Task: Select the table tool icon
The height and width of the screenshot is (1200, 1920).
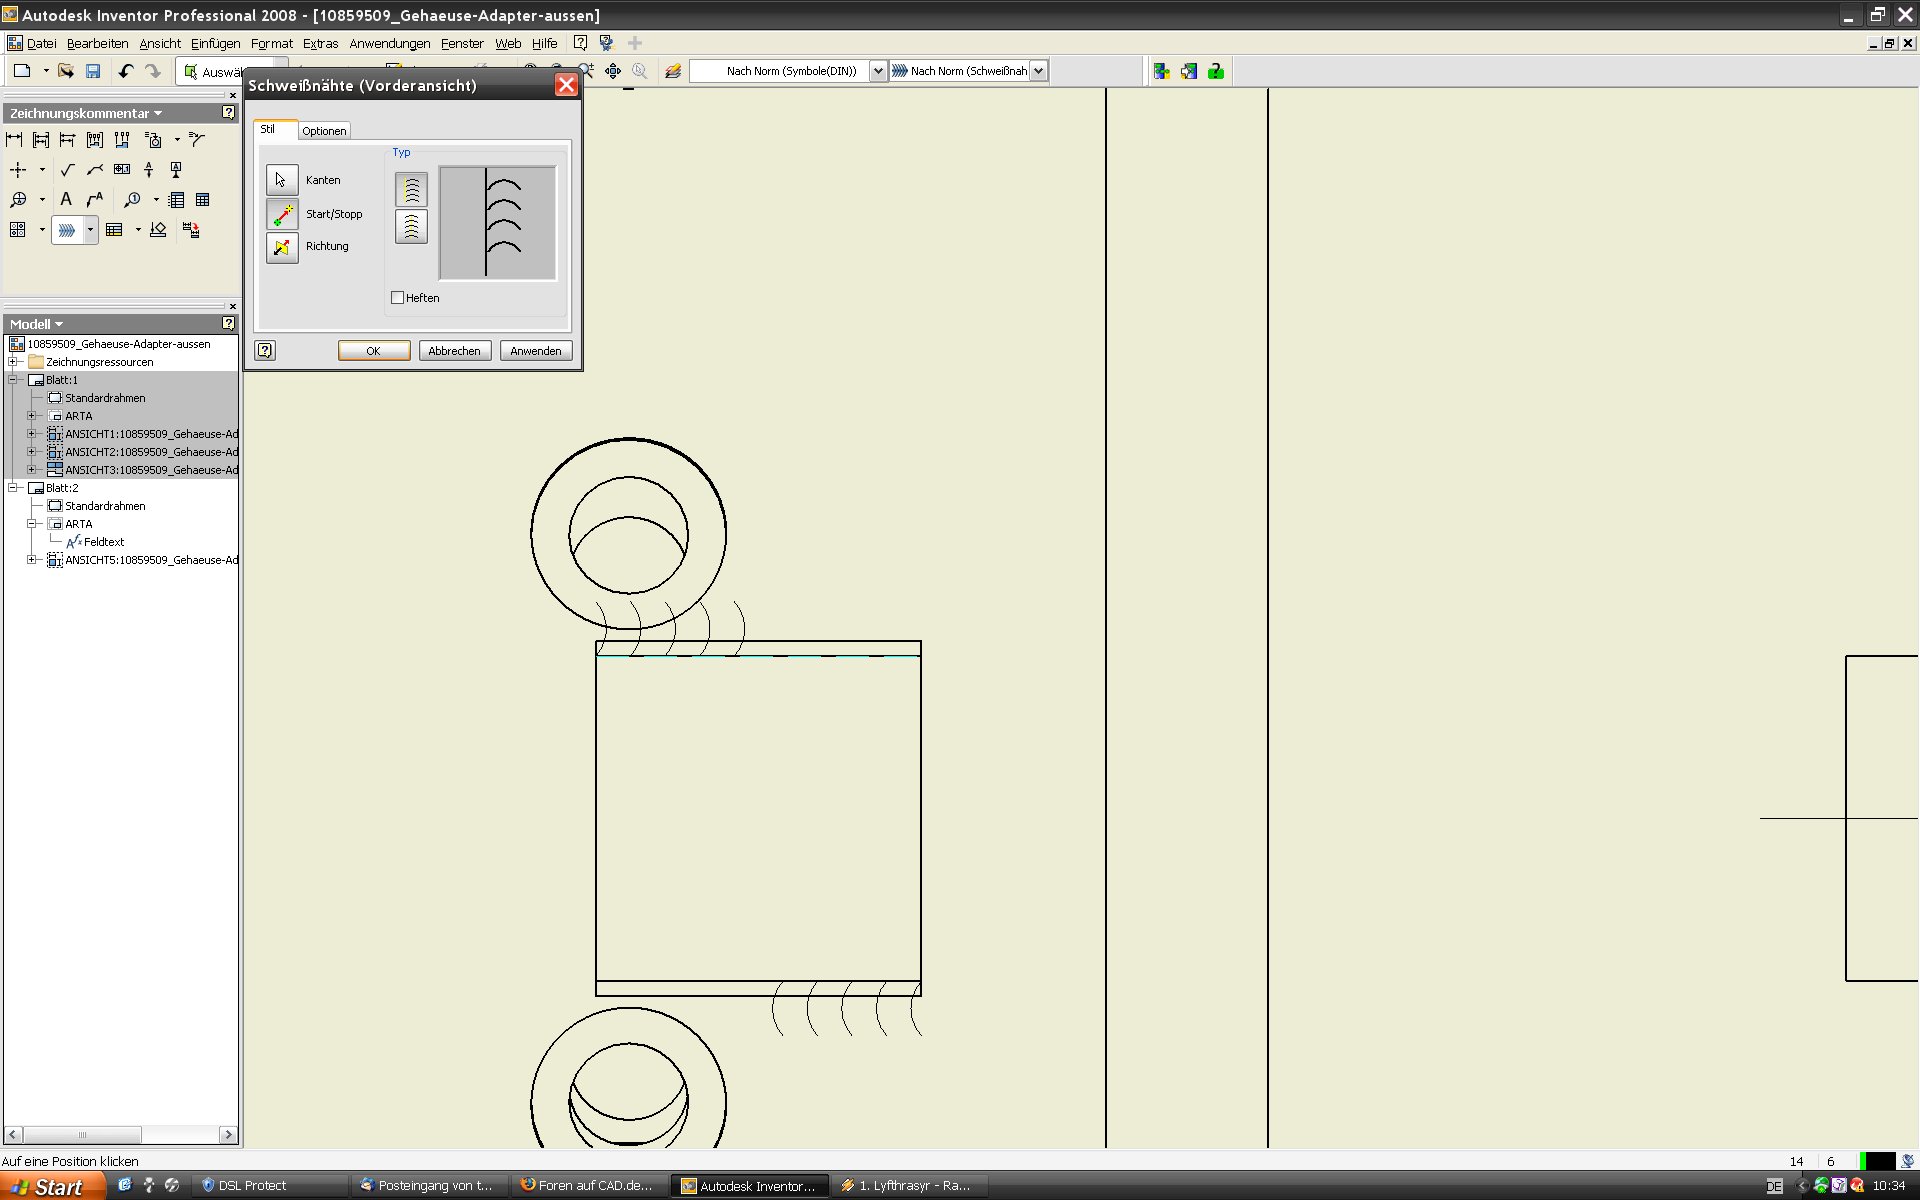Action: (x=203, y=200)
